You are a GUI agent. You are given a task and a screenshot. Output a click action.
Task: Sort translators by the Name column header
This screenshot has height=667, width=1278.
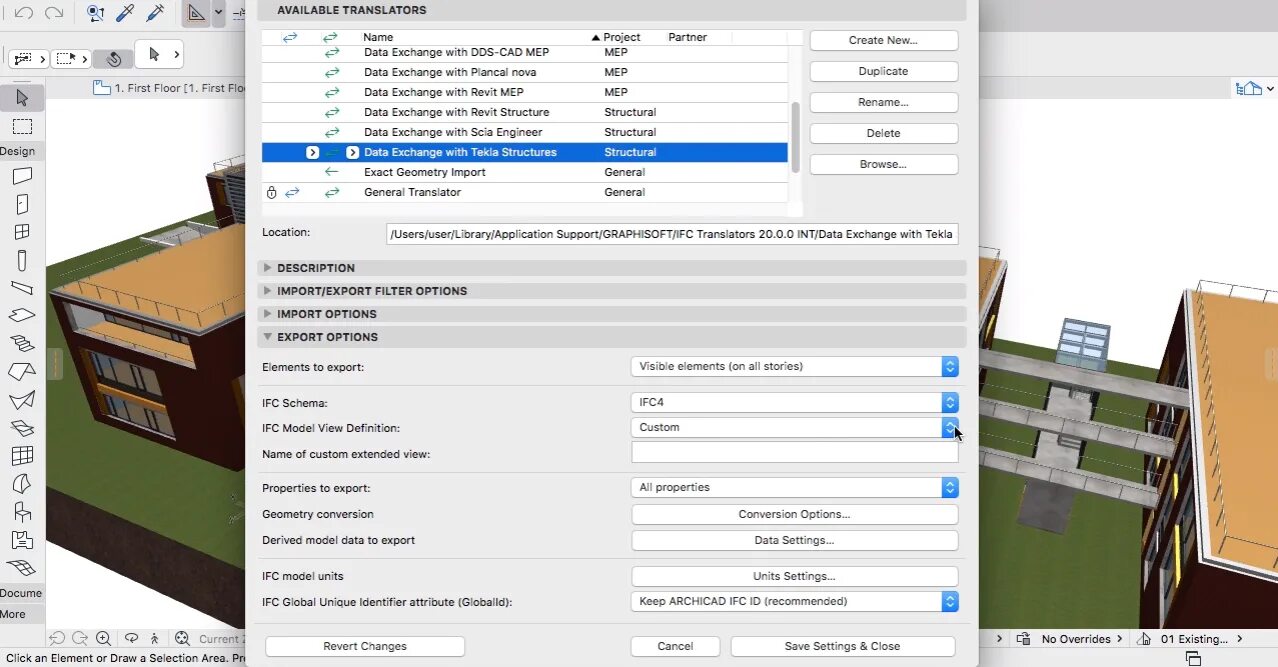pos(378,37)
